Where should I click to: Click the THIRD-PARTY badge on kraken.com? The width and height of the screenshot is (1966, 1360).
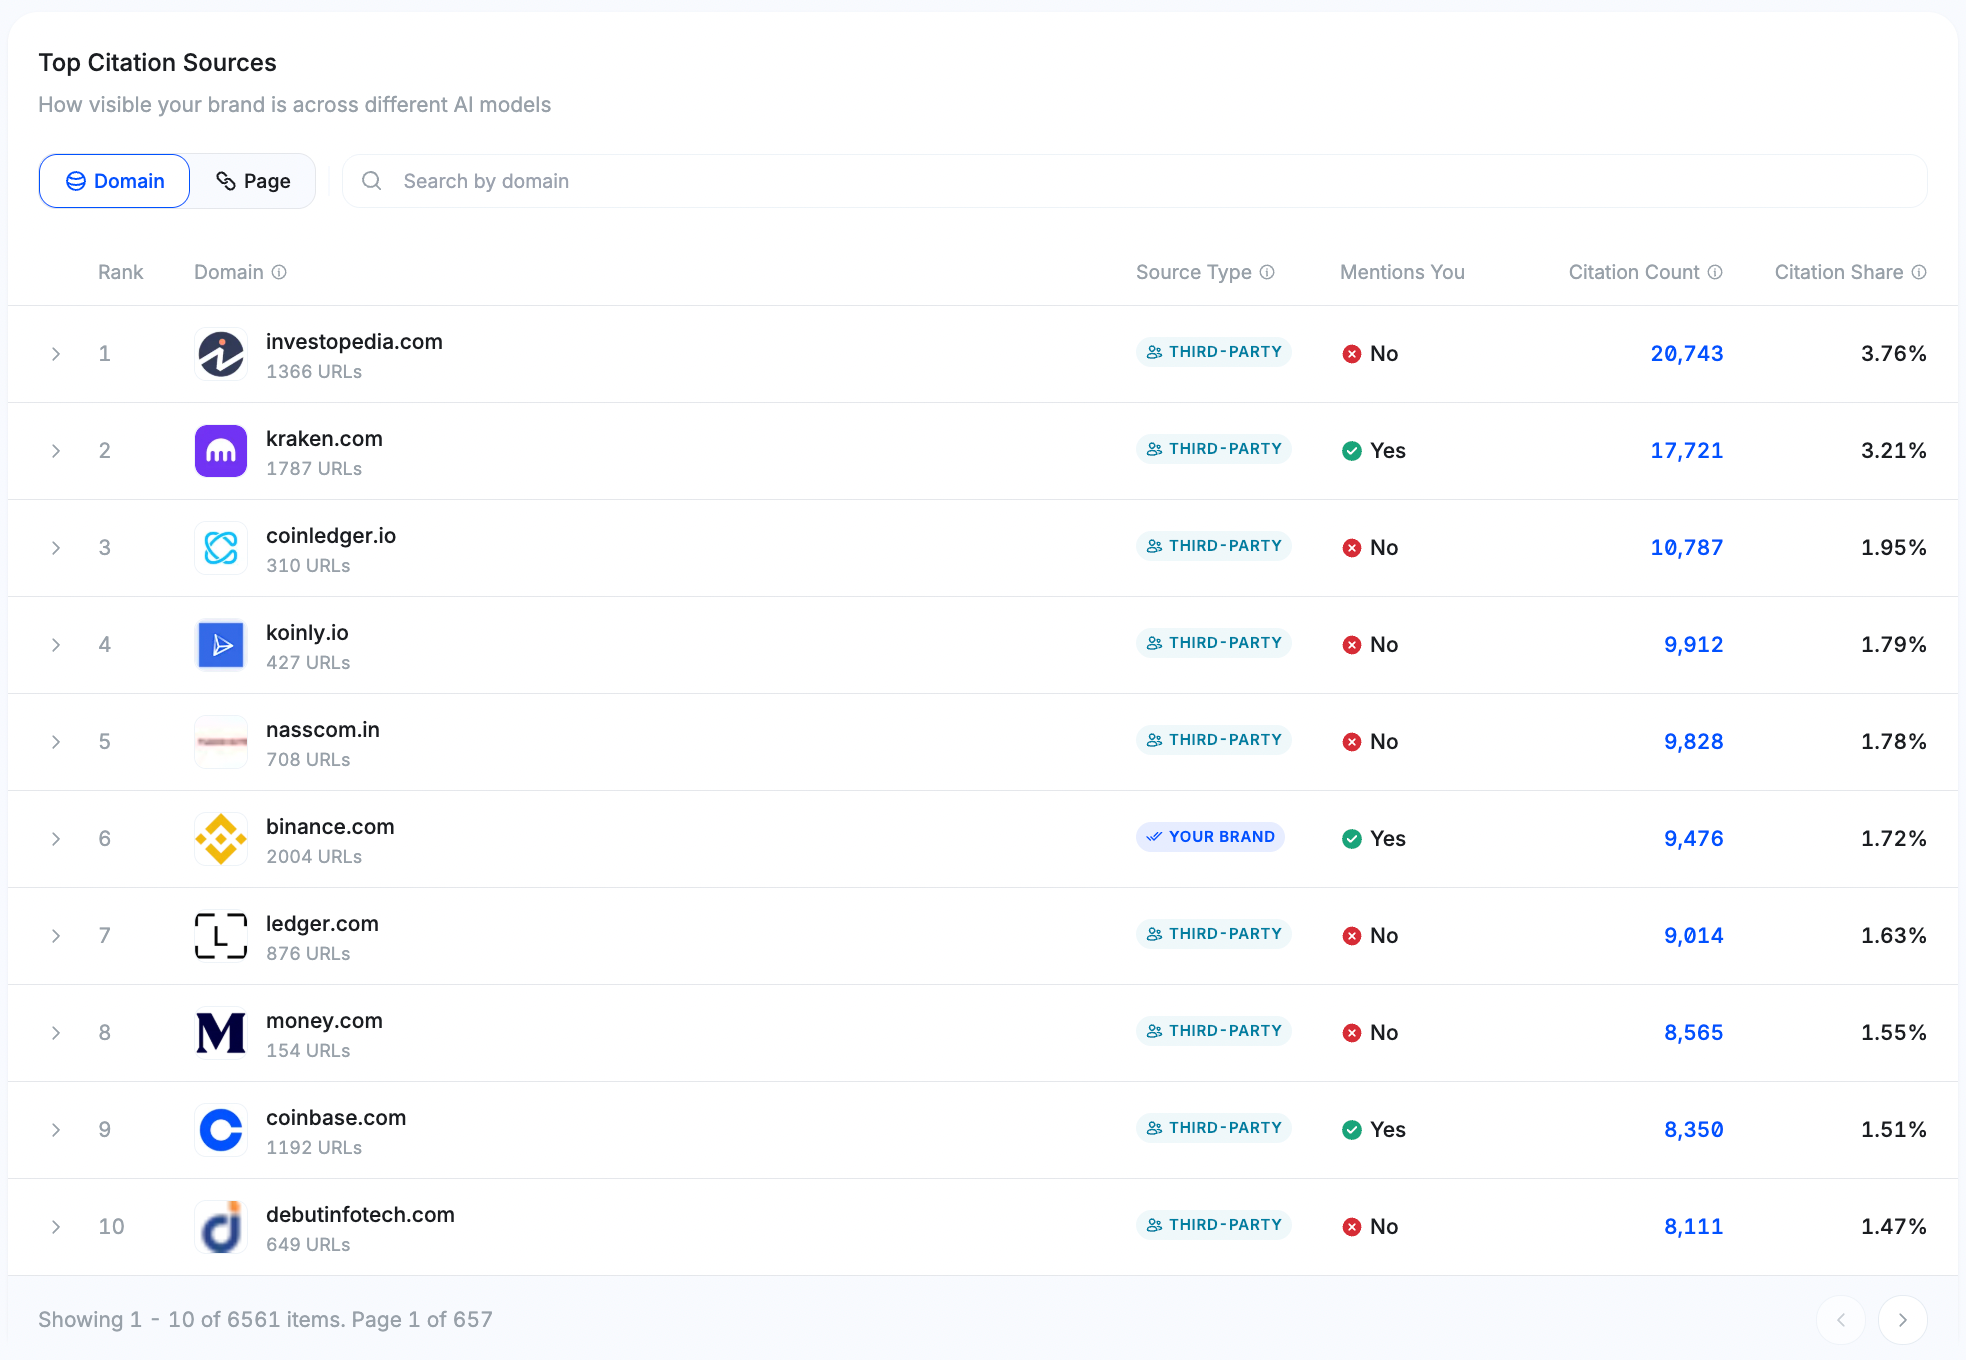pyautogui.click(x=1213, y=448)
